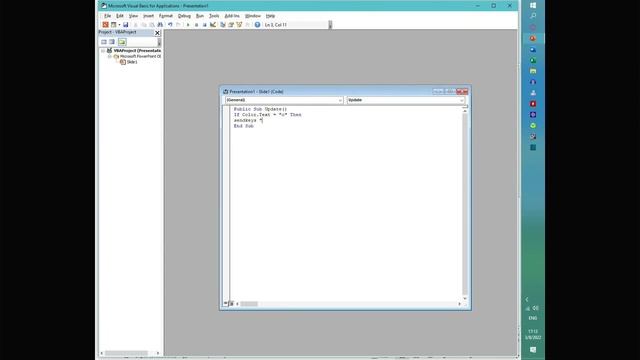Viewport: 640px width, 360px height.
Task: Click the toolbar options handle after Ln/Col
Action: click(x=330, y=25)
